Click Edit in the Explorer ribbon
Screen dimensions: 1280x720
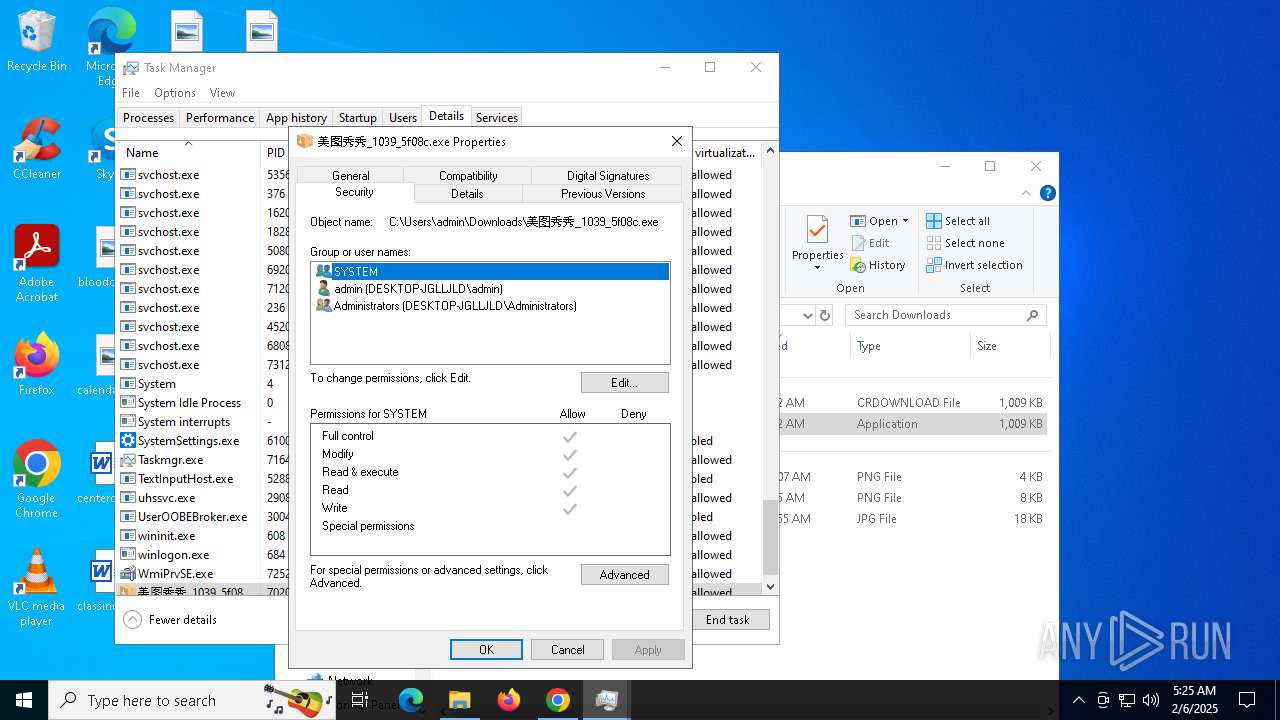pyautogui.click(x=870, y=243)
